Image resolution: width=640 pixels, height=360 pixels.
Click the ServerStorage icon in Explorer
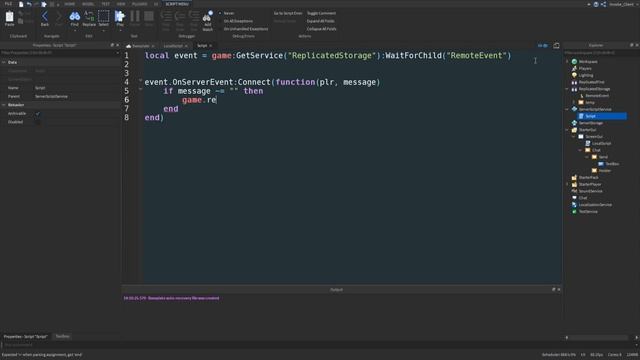coord(574,123)
